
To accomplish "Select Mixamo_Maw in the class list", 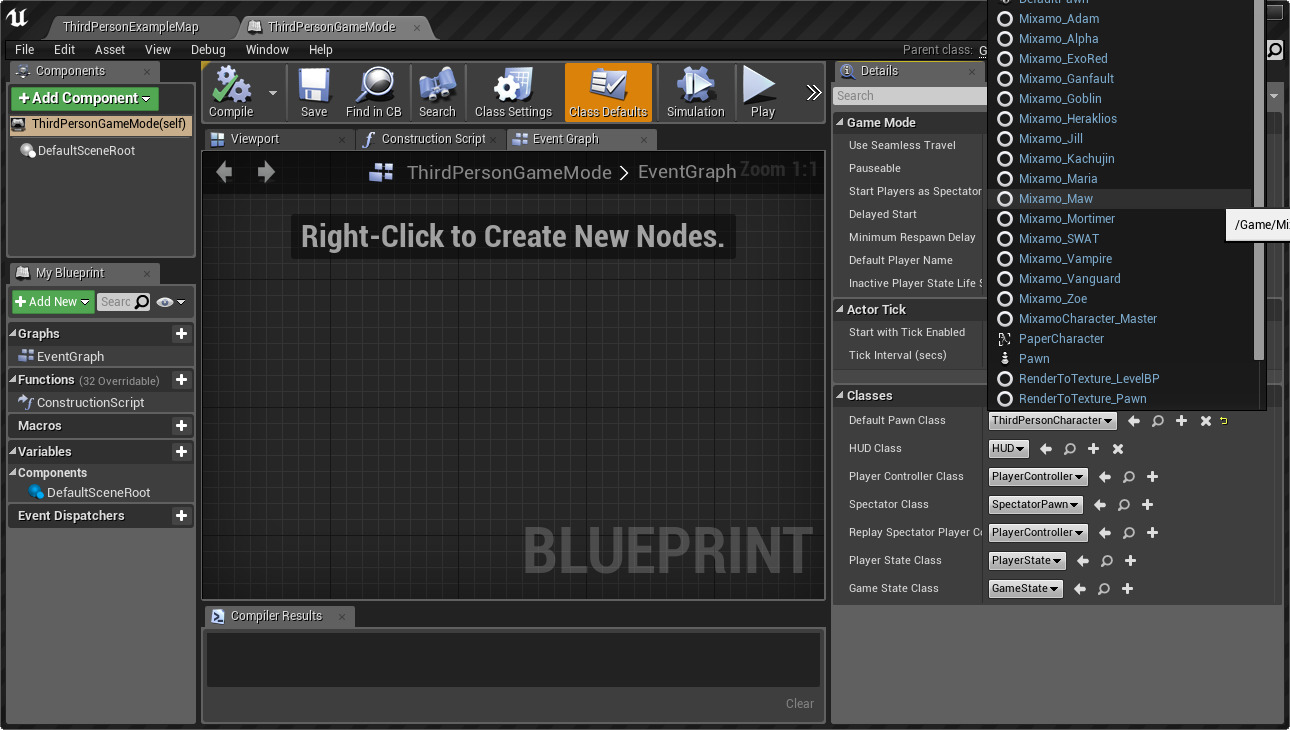I will 1055,199.
